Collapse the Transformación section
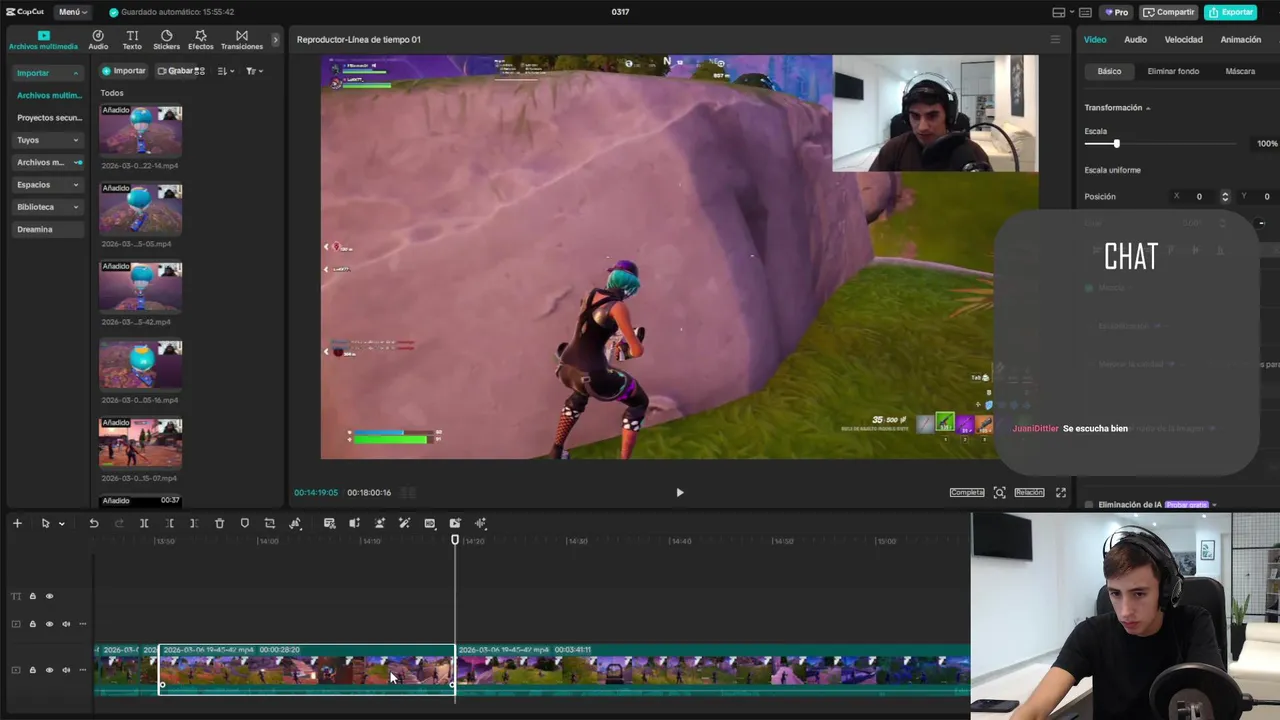Viewport: 1280px width, 720px height. pyautogui.click(x=1148, y=108)
